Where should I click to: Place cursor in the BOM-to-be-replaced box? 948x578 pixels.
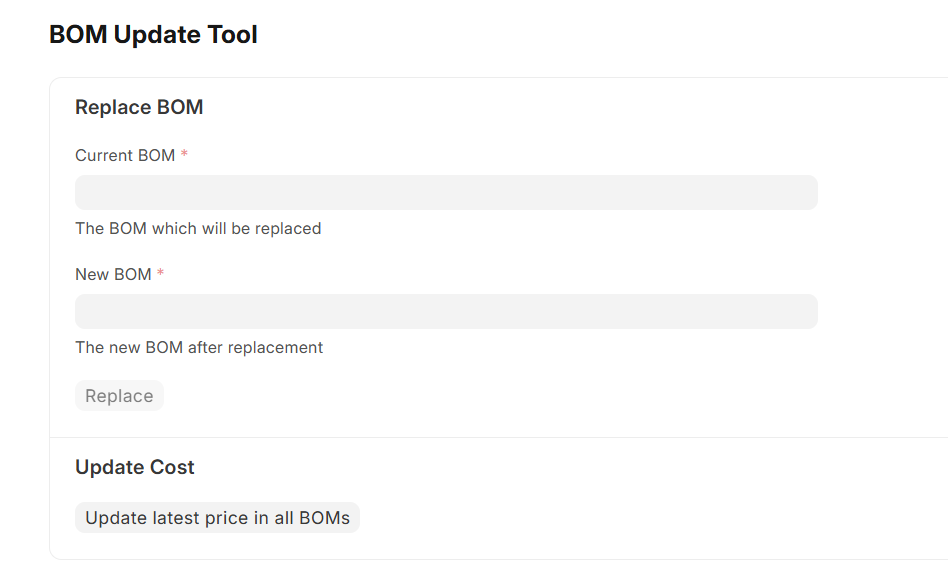[446, 192]
